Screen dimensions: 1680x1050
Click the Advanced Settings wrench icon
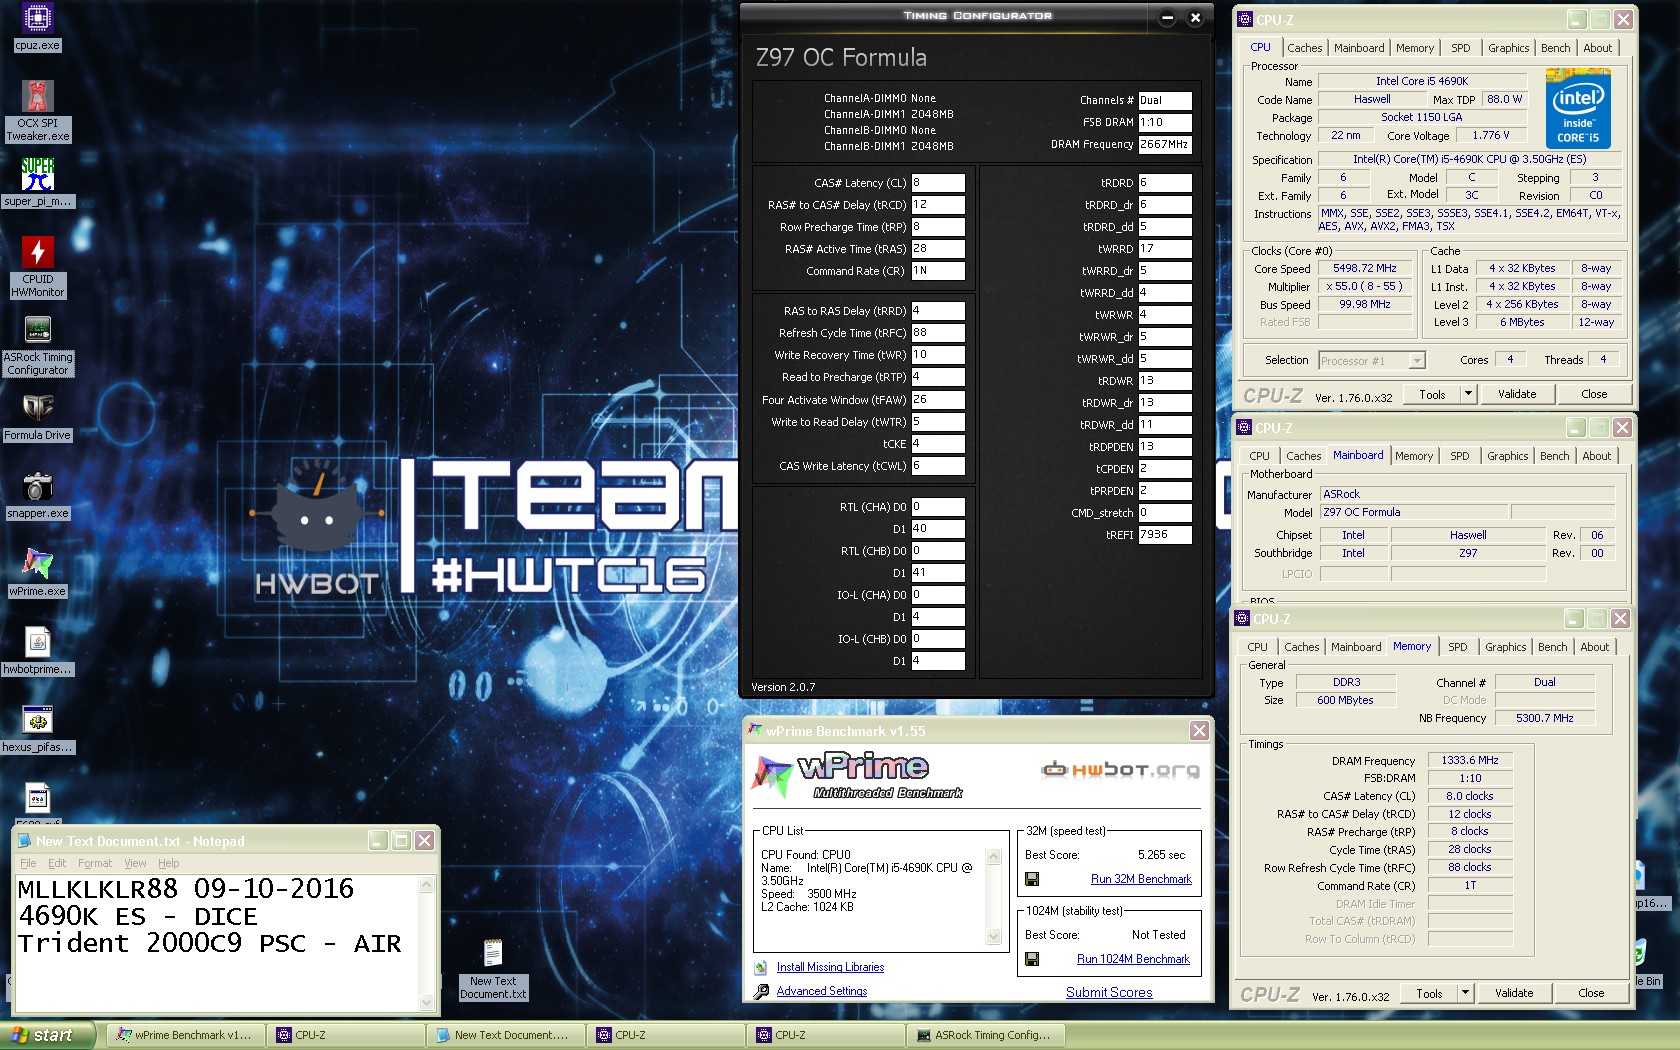pyautogui.click(x=761, y=991)
